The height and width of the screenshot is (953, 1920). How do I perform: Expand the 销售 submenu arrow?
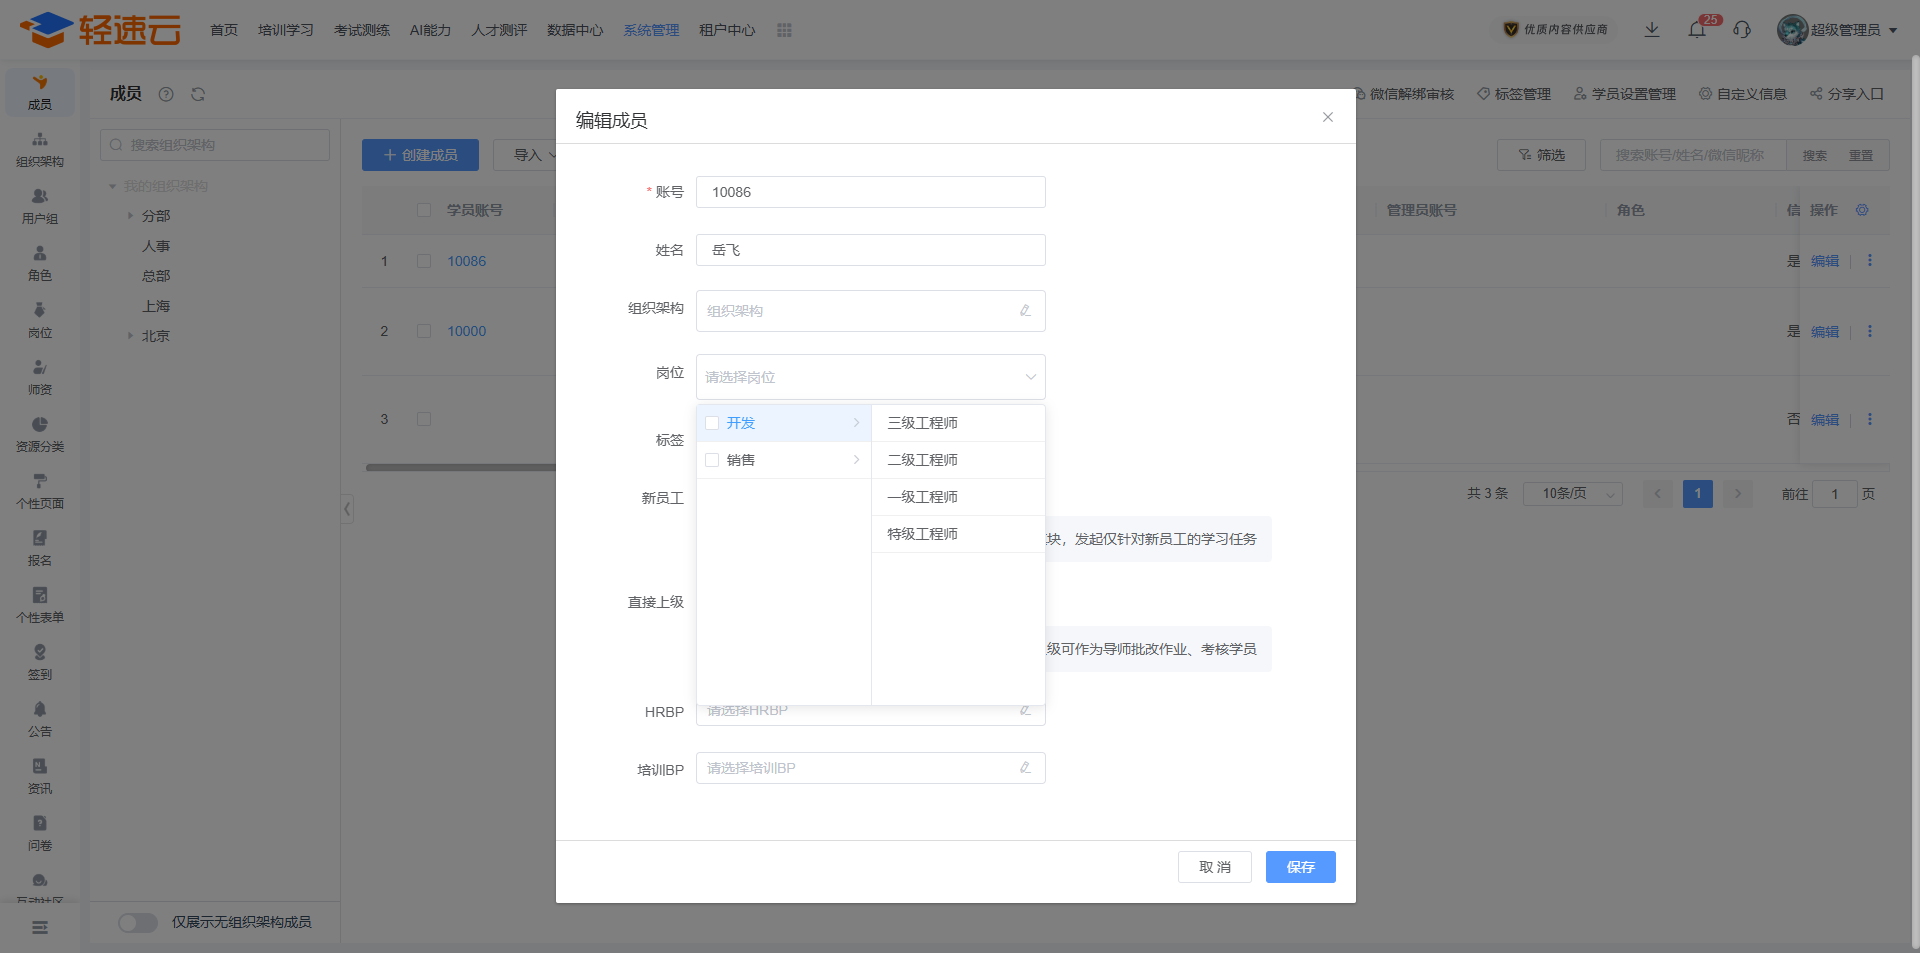[856, 460]
